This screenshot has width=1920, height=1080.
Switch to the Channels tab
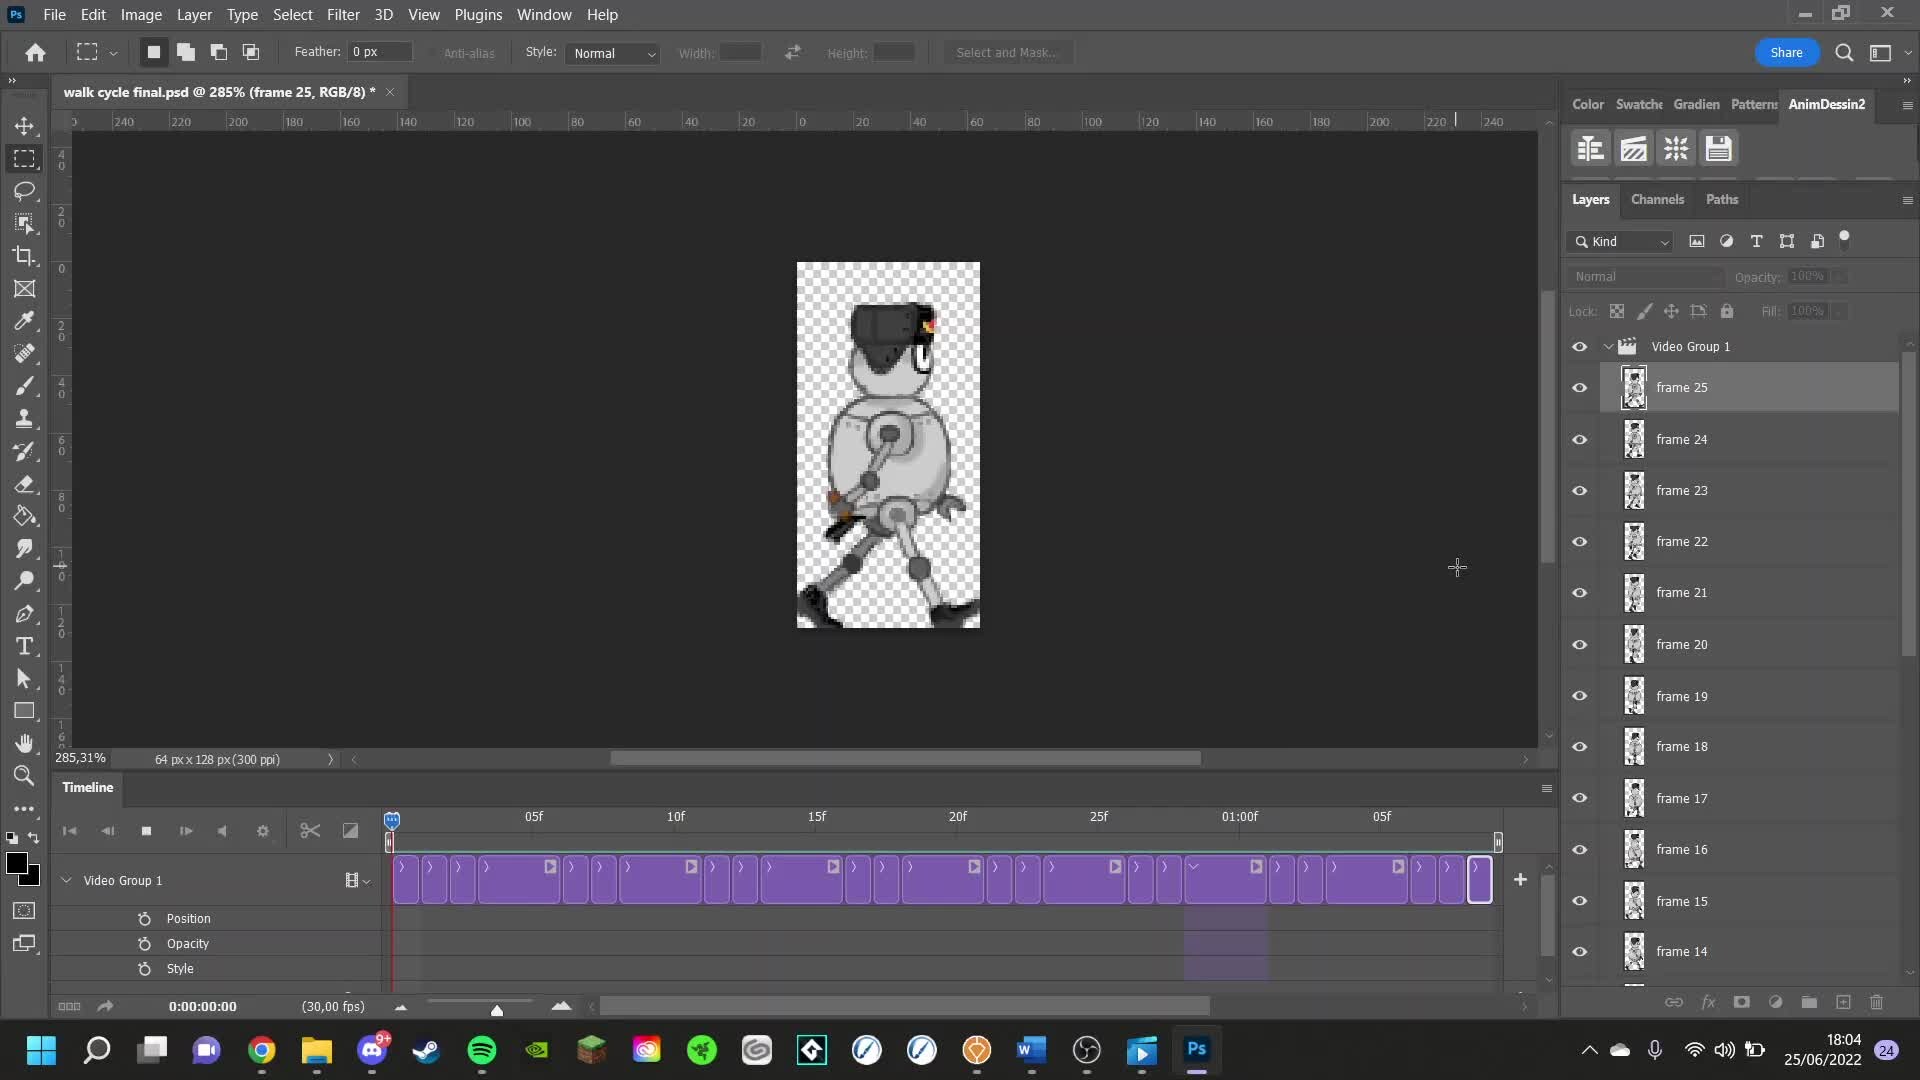coord(1657,199)
